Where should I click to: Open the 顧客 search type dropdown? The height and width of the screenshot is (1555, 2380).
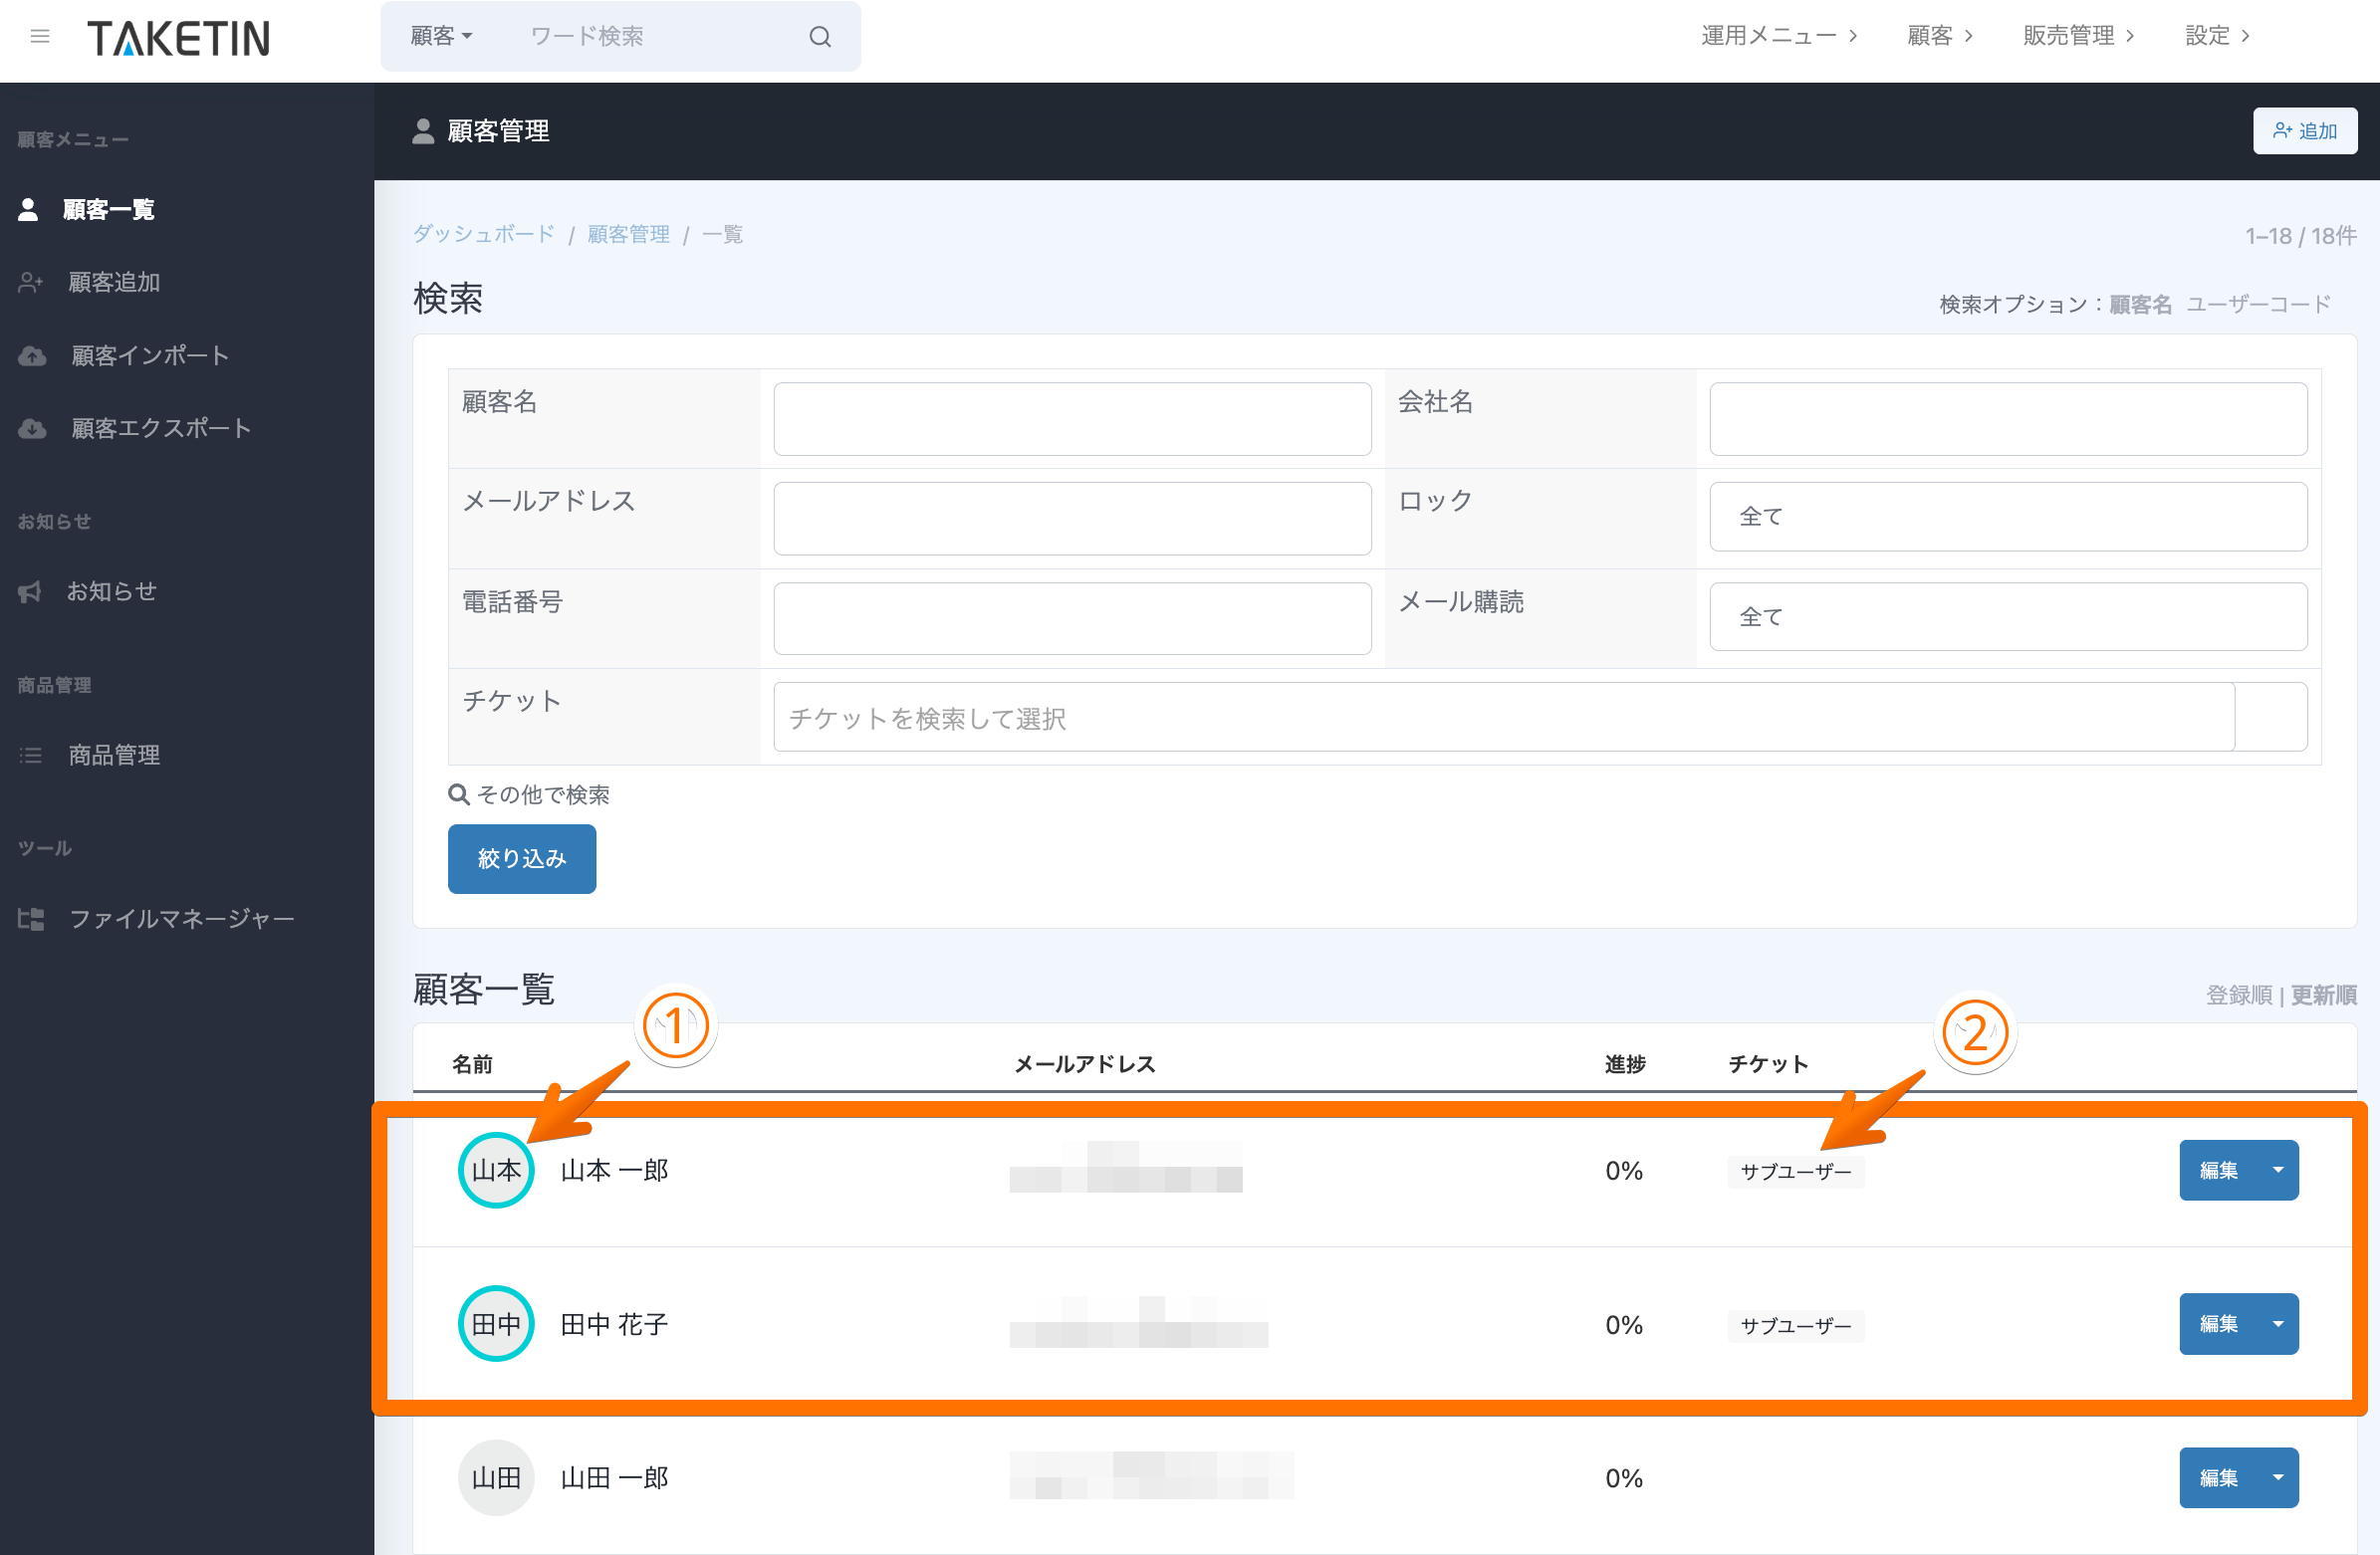(x=441, y=37)
